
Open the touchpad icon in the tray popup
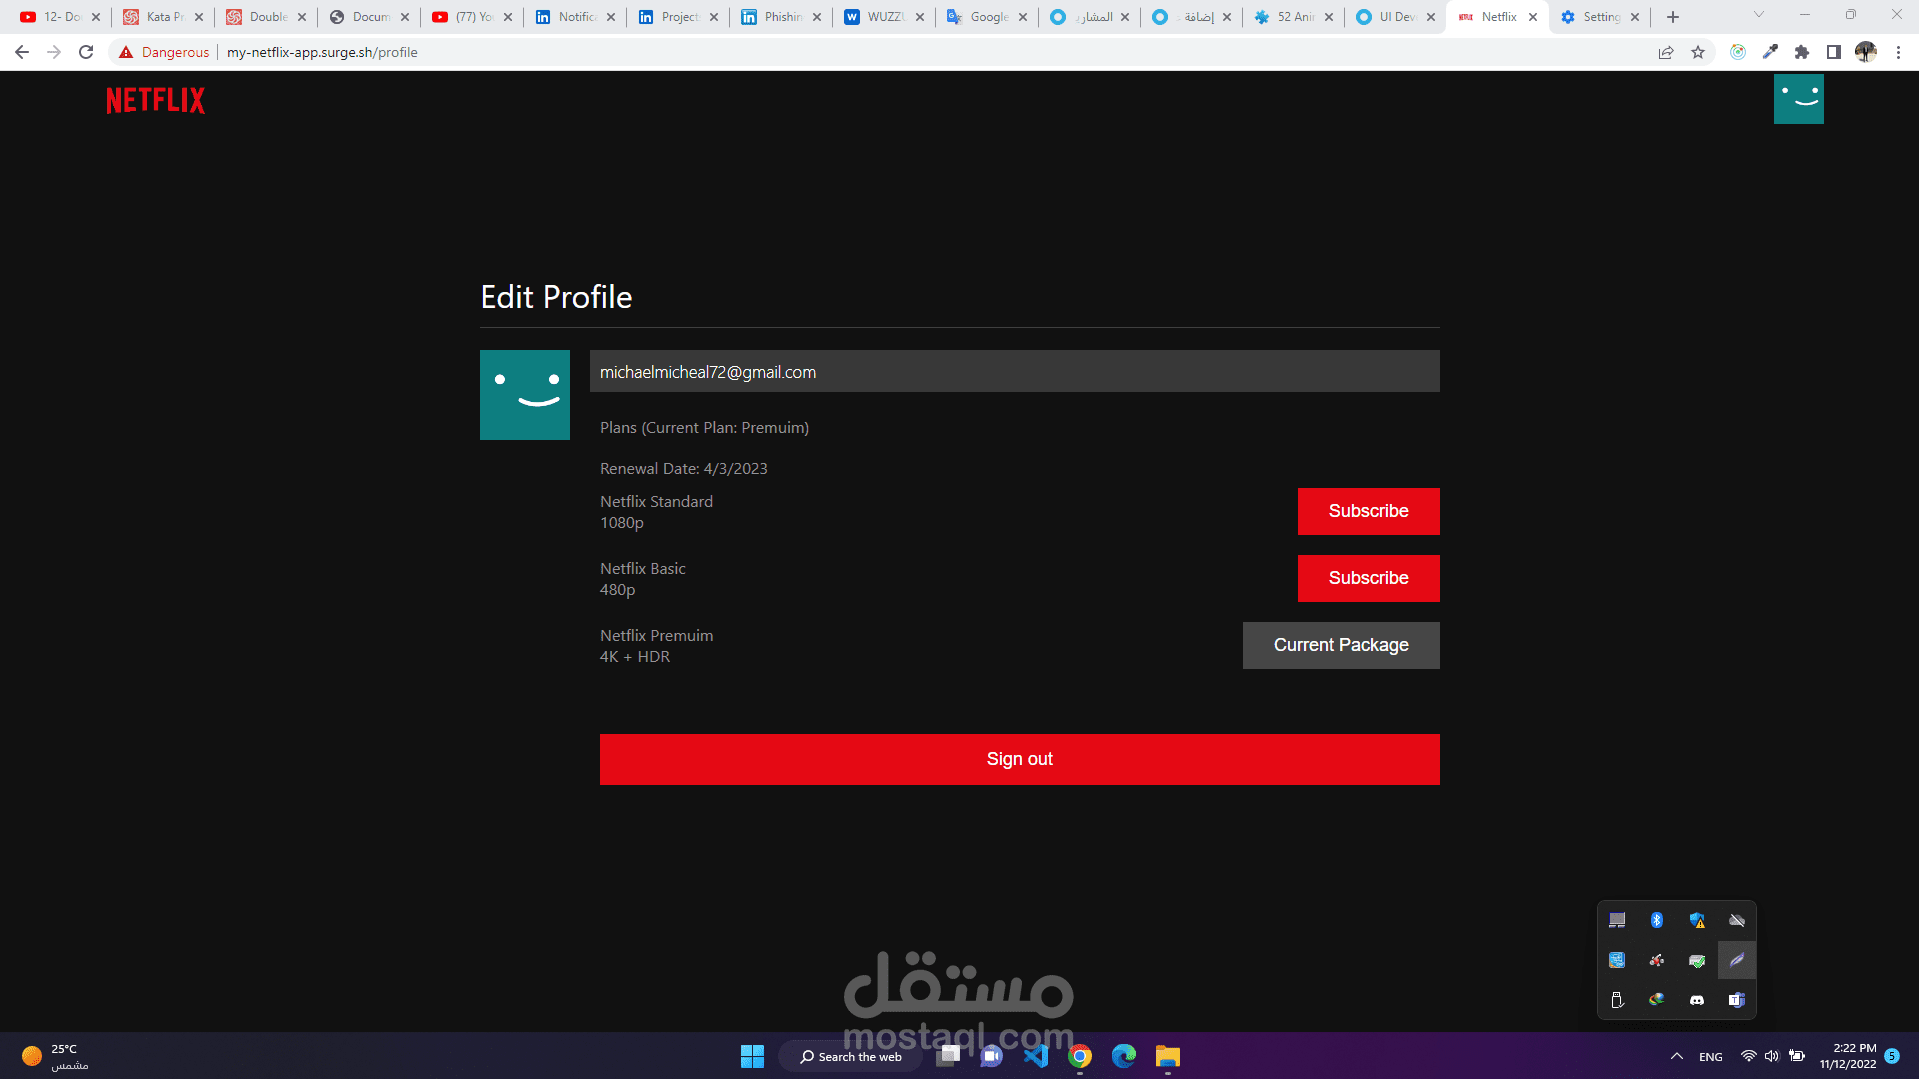tap(1617, 920)
